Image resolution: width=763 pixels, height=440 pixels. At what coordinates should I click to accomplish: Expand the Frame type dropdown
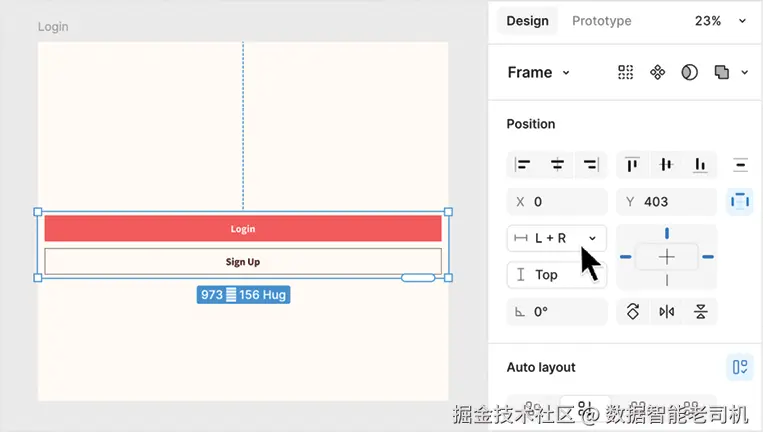tap(539, 72)
